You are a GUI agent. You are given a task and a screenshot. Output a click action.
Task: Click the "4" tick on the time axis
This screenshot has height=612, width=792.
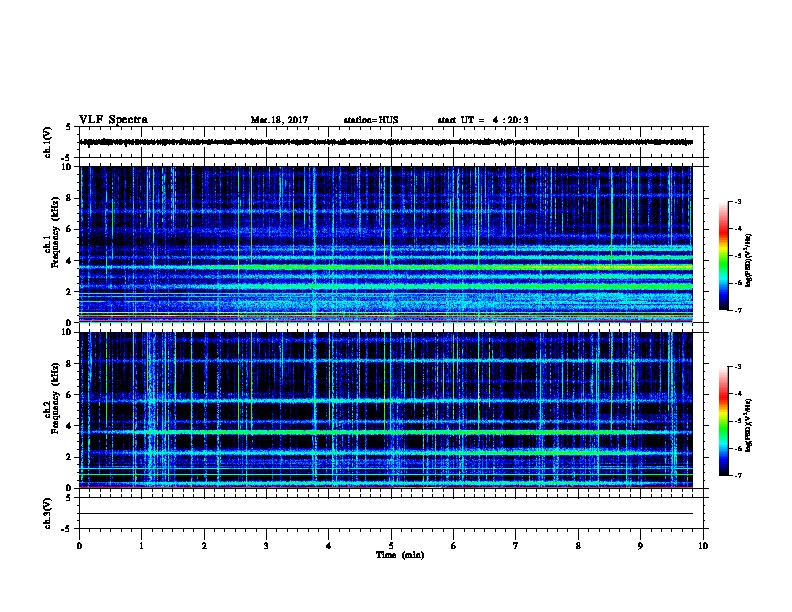coord(329,545)
